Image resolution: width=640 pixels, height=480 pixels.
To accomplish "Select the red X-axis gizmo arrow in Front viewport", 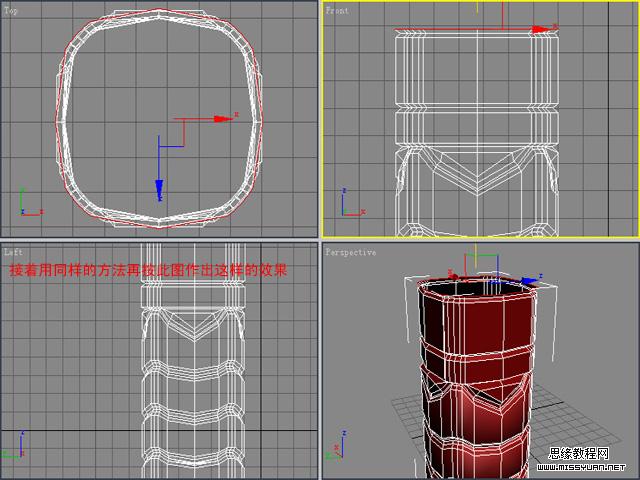I will click(x=542, y=29).
